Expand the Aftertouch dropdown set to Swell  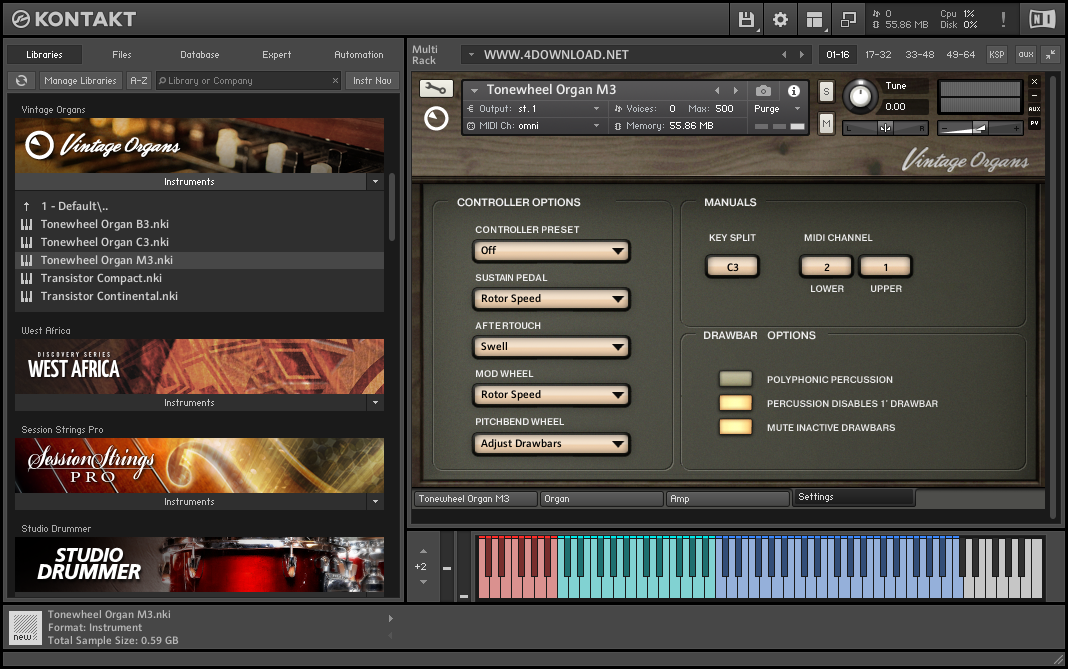point(551,346)
